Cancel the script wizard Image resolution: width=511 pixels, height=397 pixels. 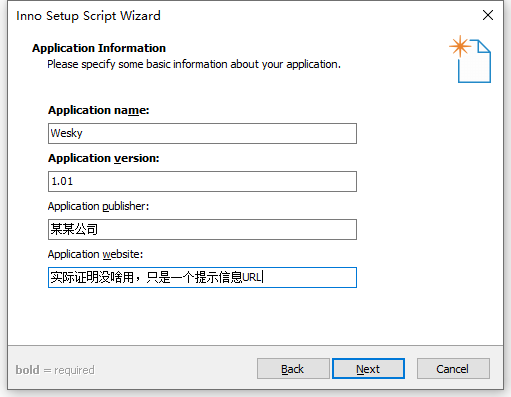click(453, 369)
